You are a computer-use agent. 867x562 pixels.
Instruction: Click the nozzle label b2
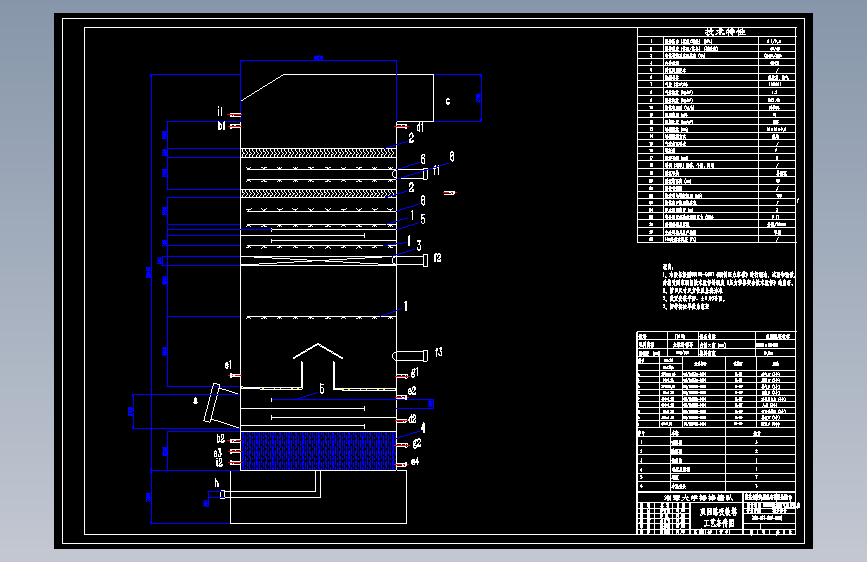pyautogui.click(x=221, y=439)
